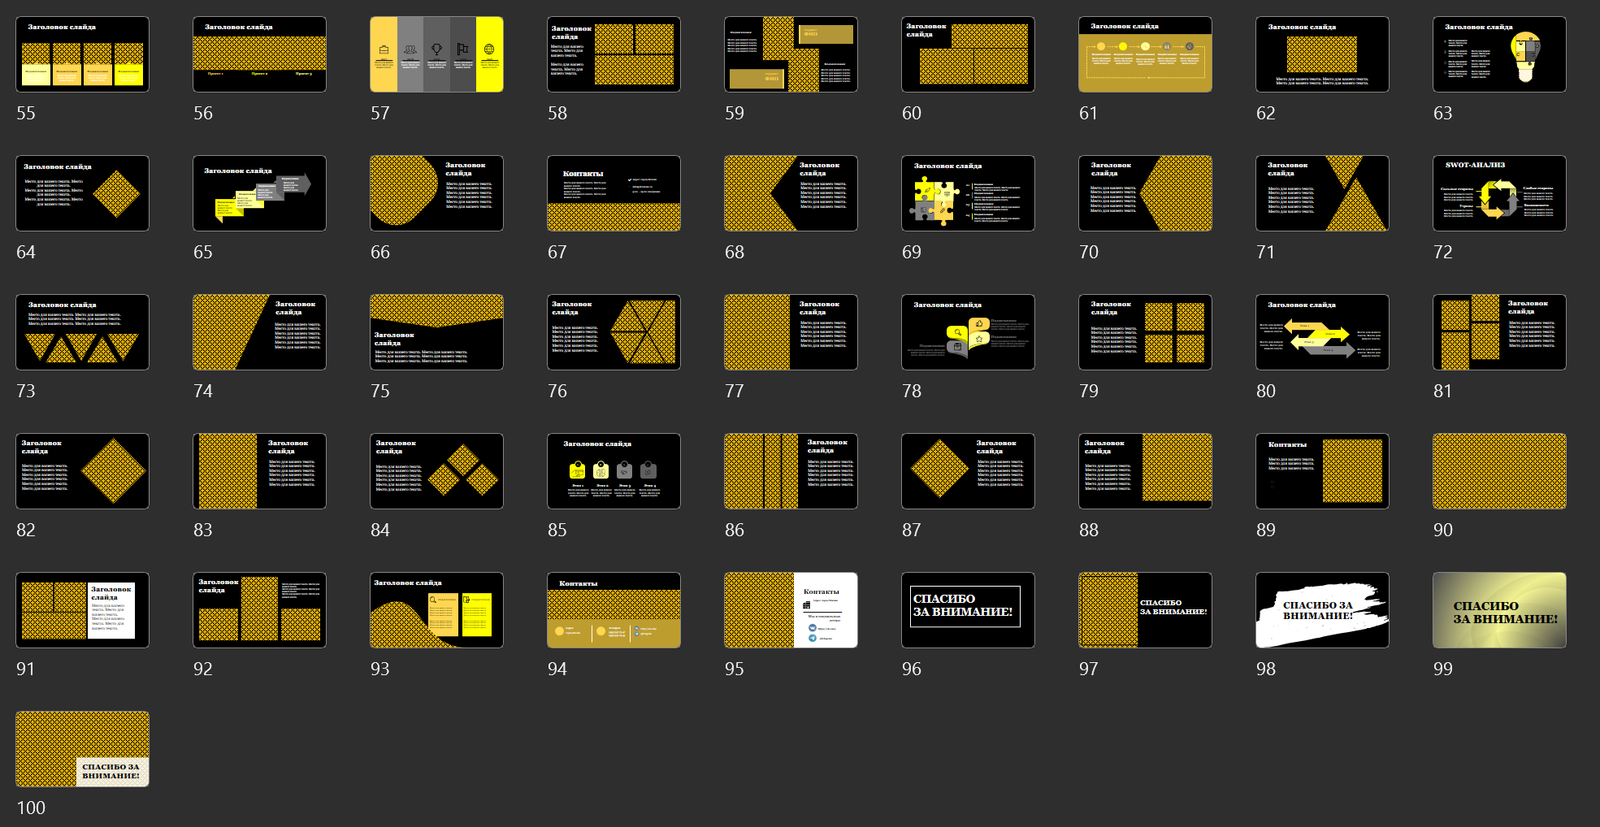
Task: Choose slide 96 with framed СПАСИБО ЗА ВНИМАНИЕ
Action: point(968,610)
